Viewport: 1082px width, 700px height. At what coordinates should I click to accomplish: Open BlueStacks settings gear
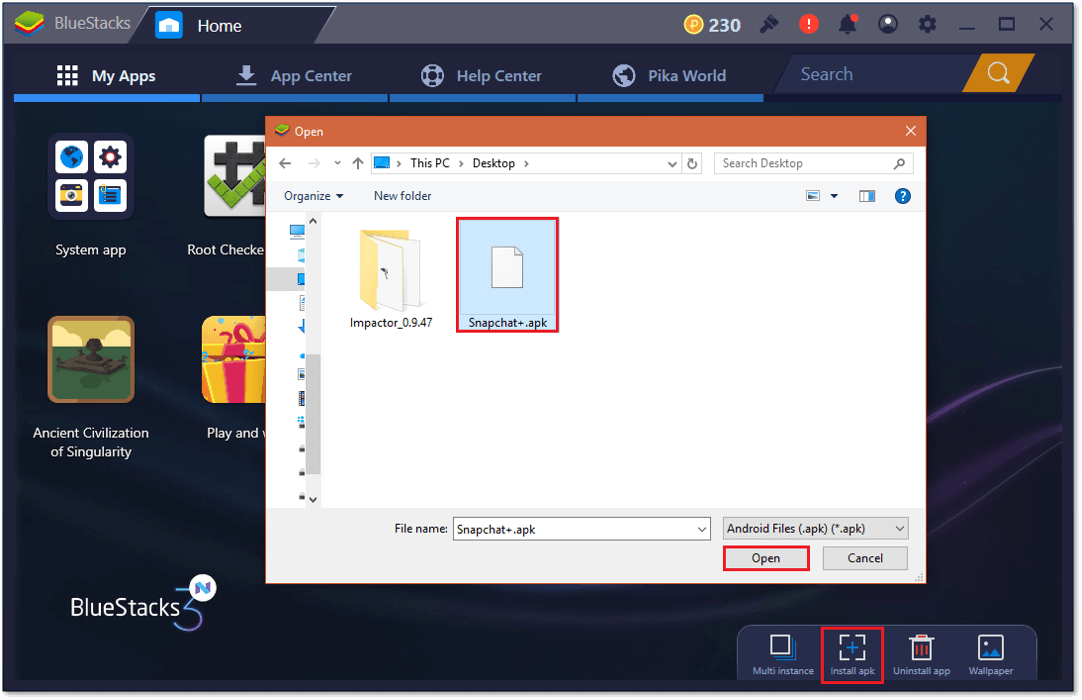[927, 24]
